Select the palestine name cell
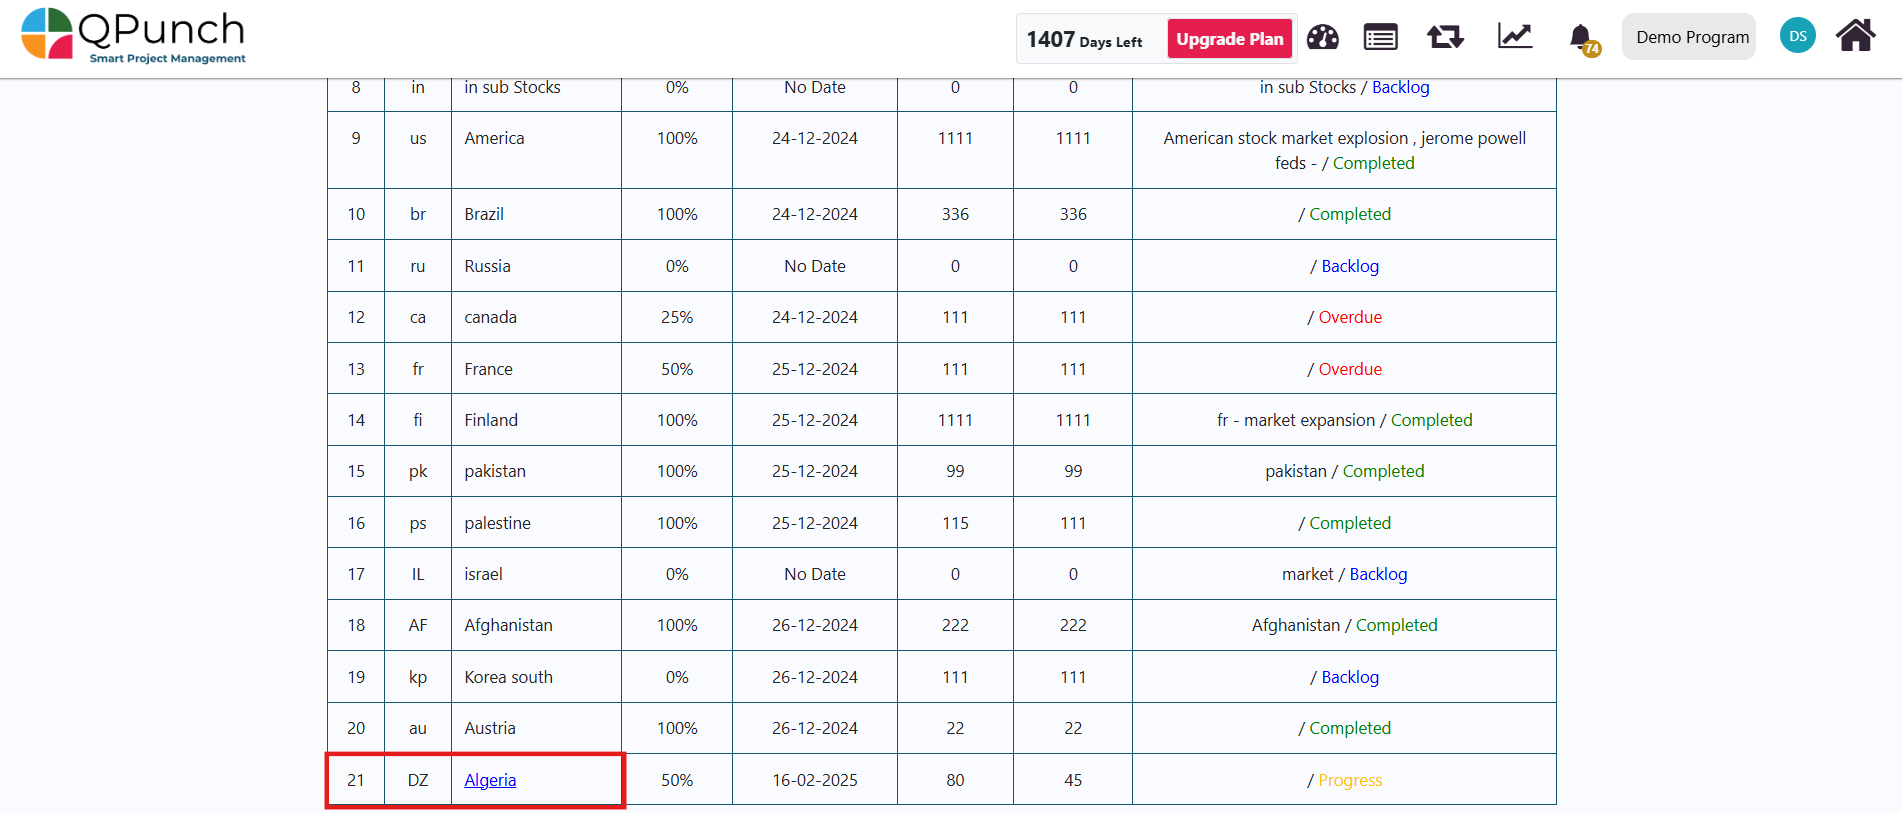The image size is (1902, 813). 536,523
